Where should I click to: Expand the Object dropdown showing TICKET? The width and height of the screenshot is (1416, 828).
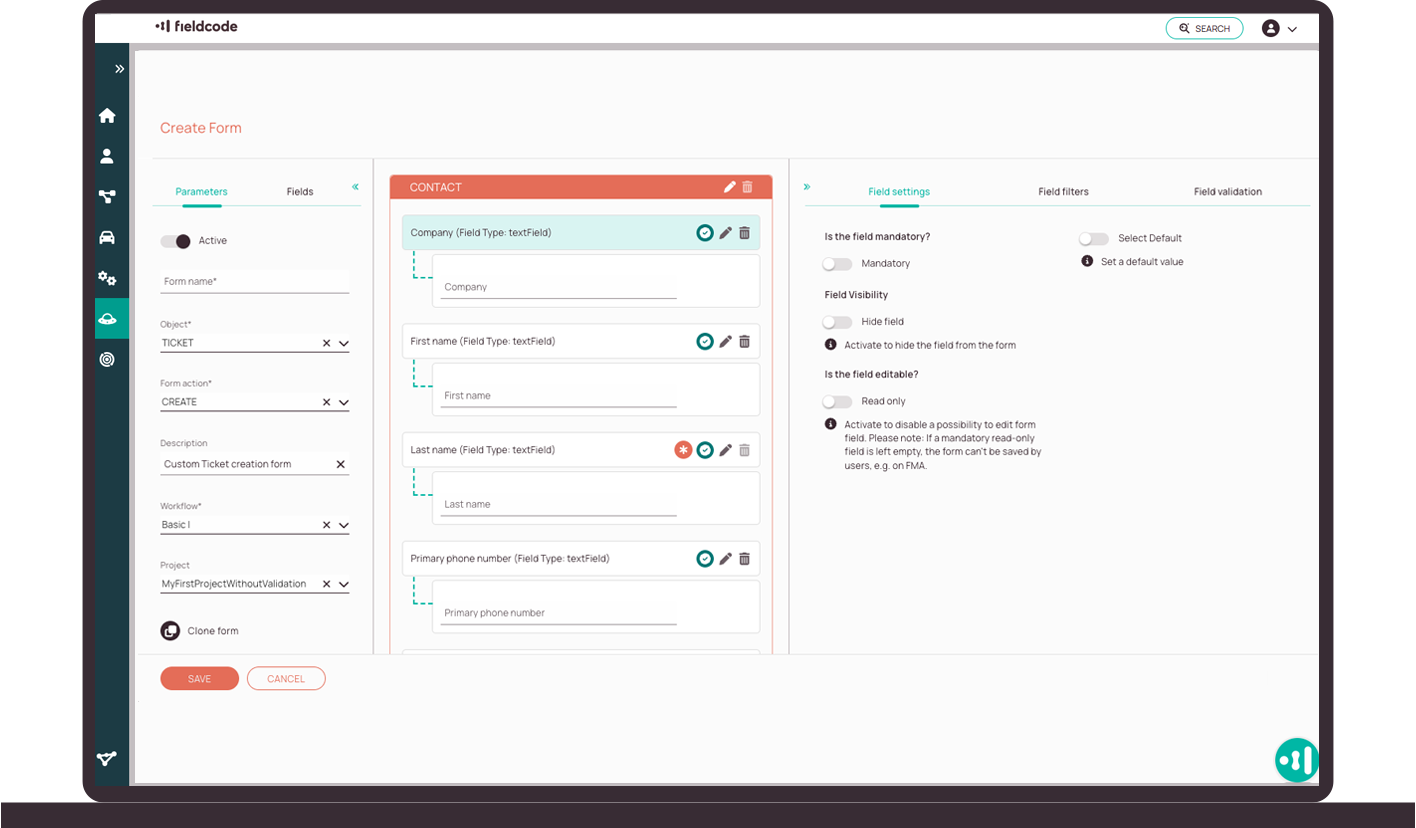(x=344, y=344)
